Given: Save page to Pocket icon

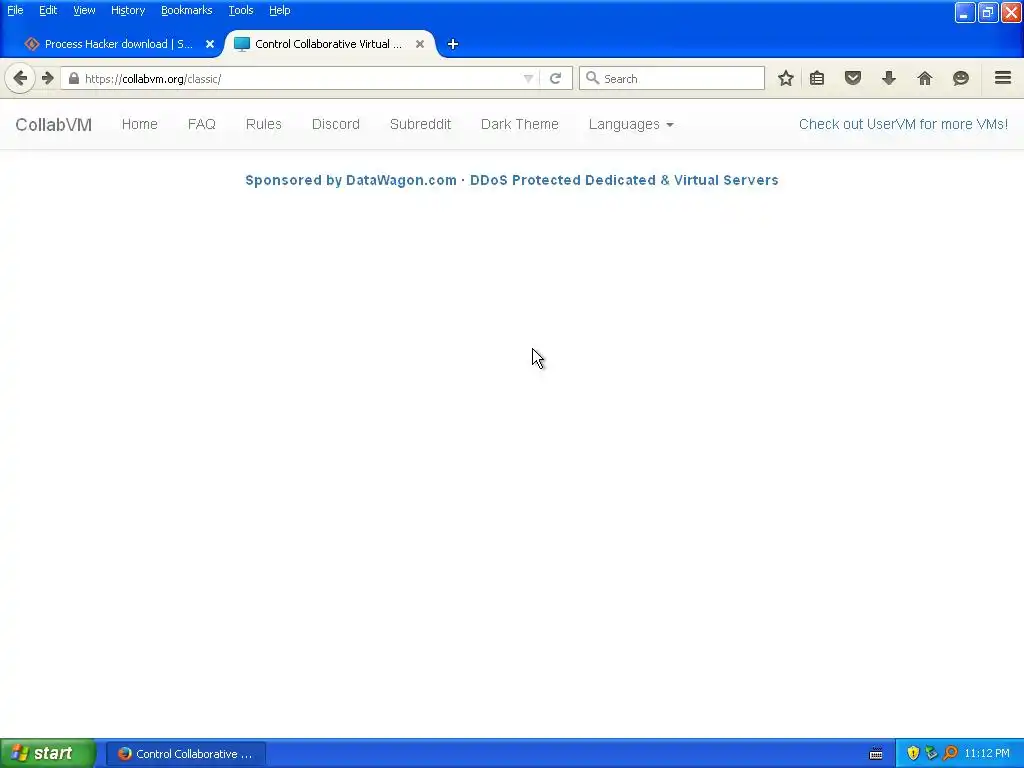Looking at the screenshot, I should point(853,78).
